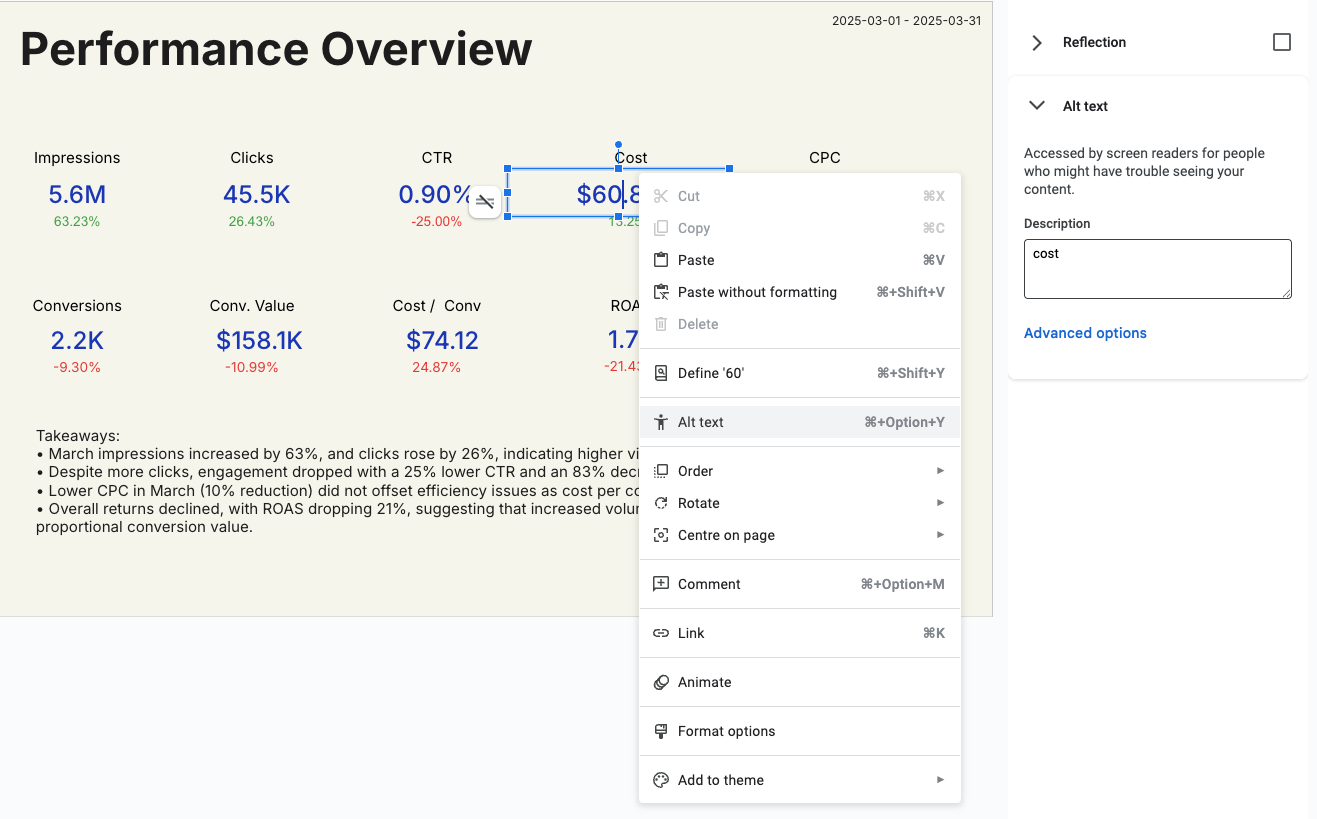Click the Animate motion icon
Screen dimensions: 1317x819
click(x=660, y=682)
